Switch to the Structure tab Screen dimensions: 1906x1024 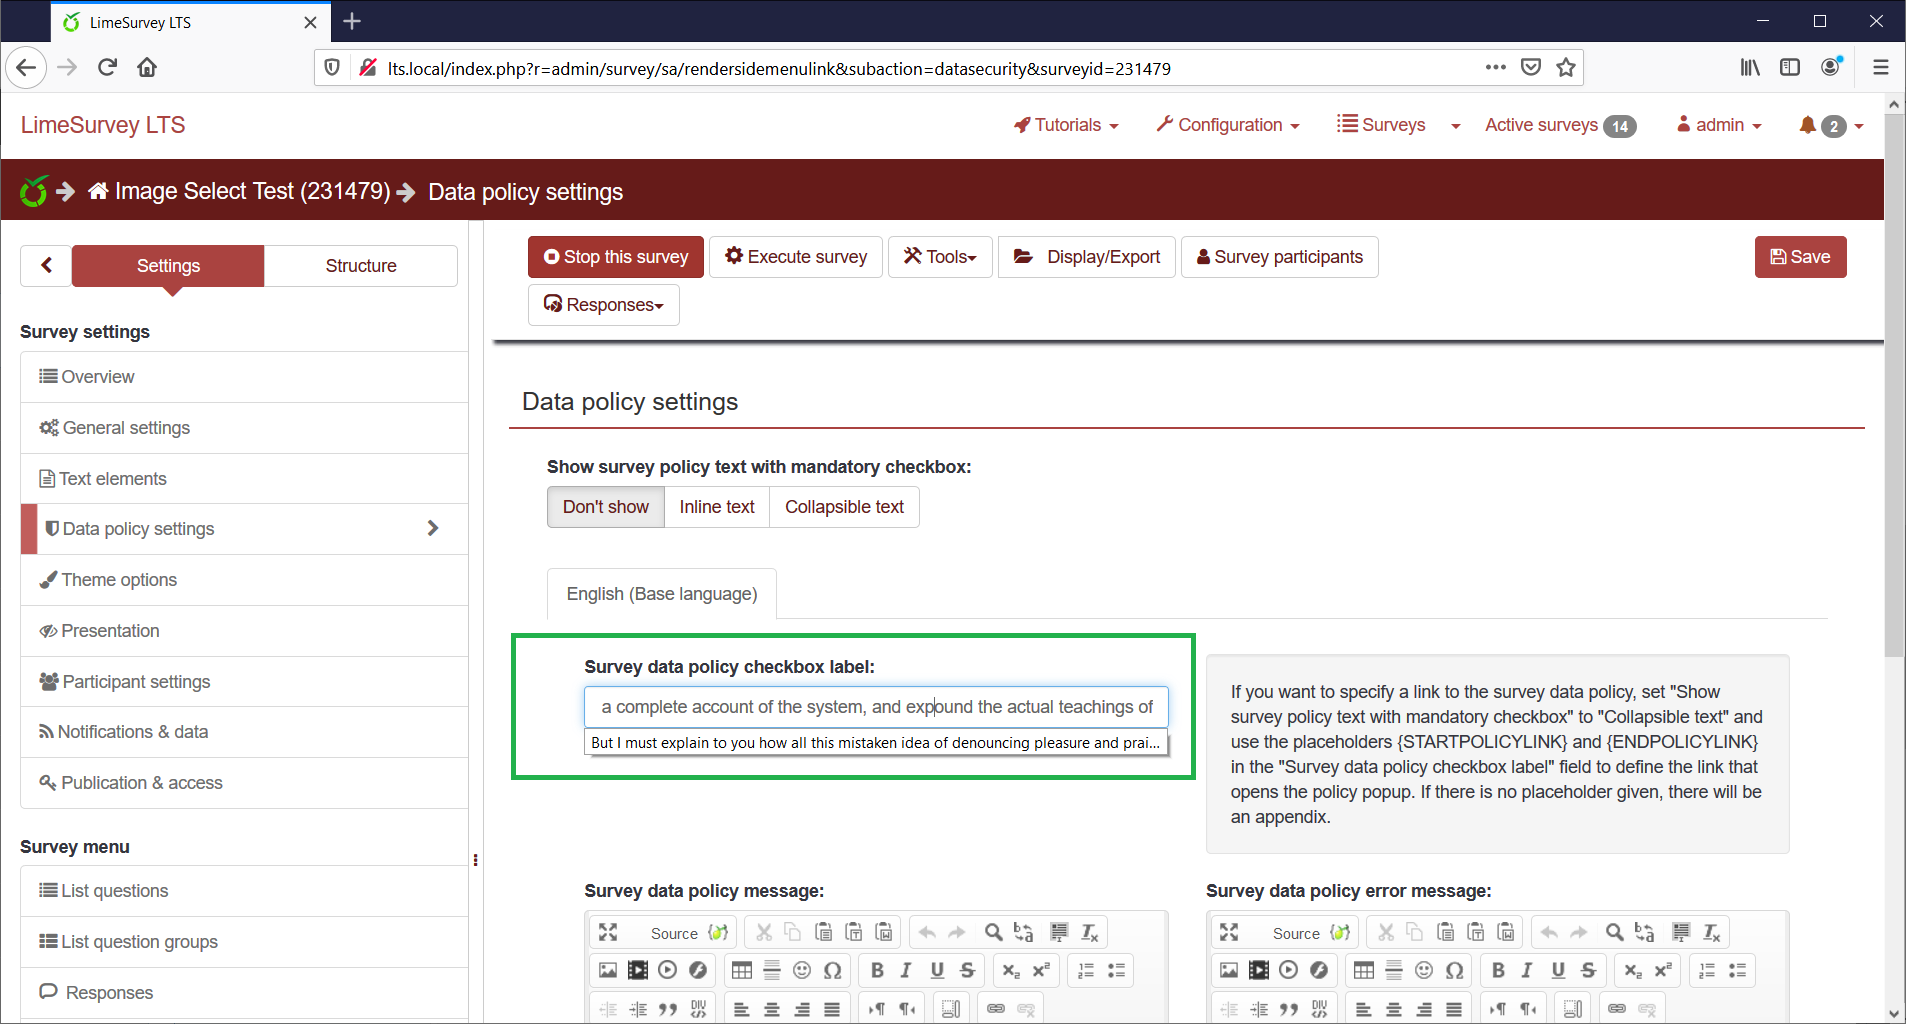(361, 266)
